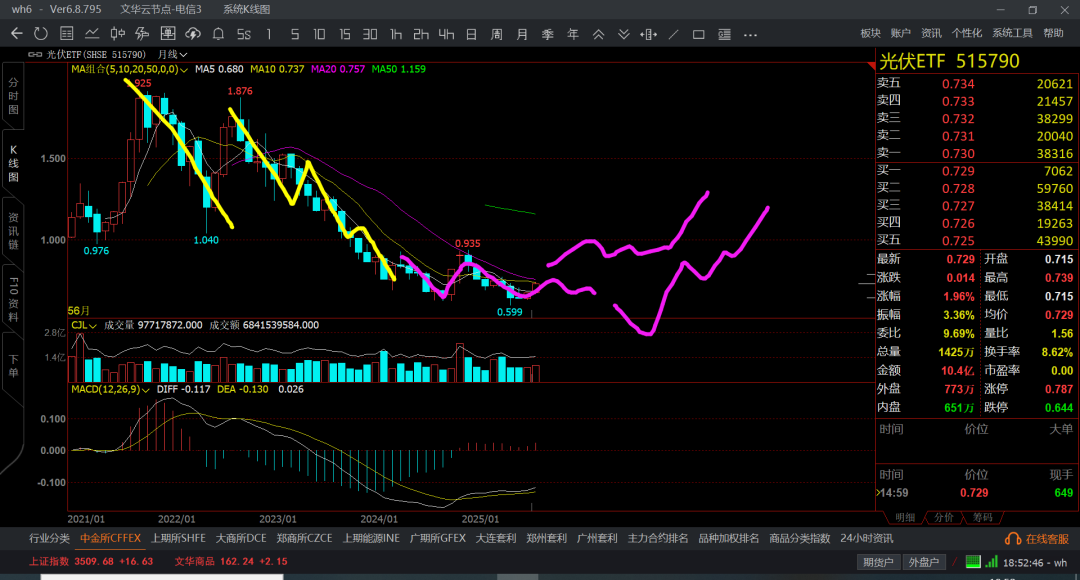
Task: Open the 板块 menu
Action: pos(871,33)
